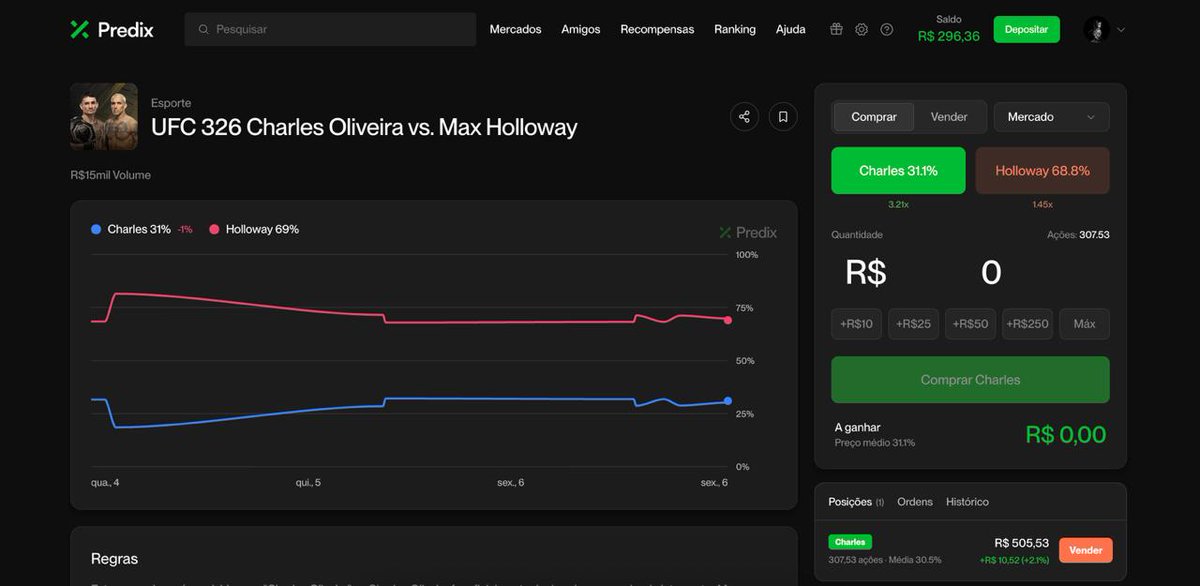Add +R$250 to quantity
Screen dimensions: 1200x586
coord(1028,324)
